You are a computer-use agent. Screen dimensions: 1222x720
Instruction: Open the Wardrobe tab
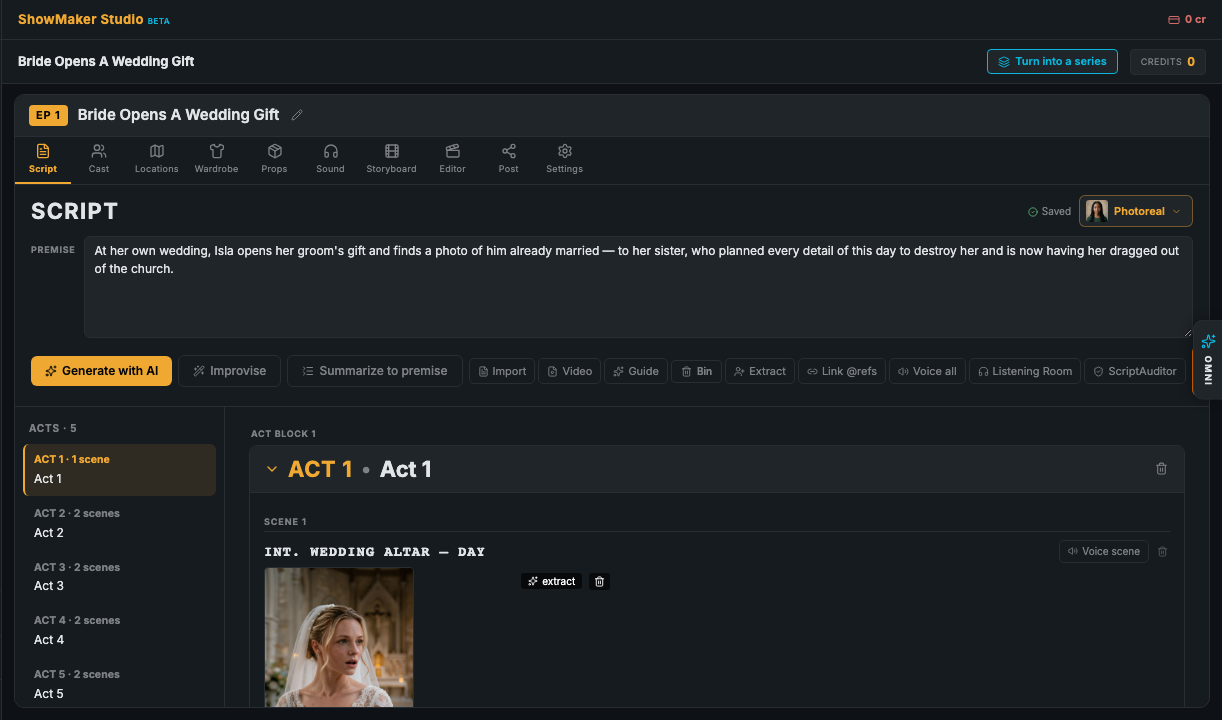pos(216,159)
